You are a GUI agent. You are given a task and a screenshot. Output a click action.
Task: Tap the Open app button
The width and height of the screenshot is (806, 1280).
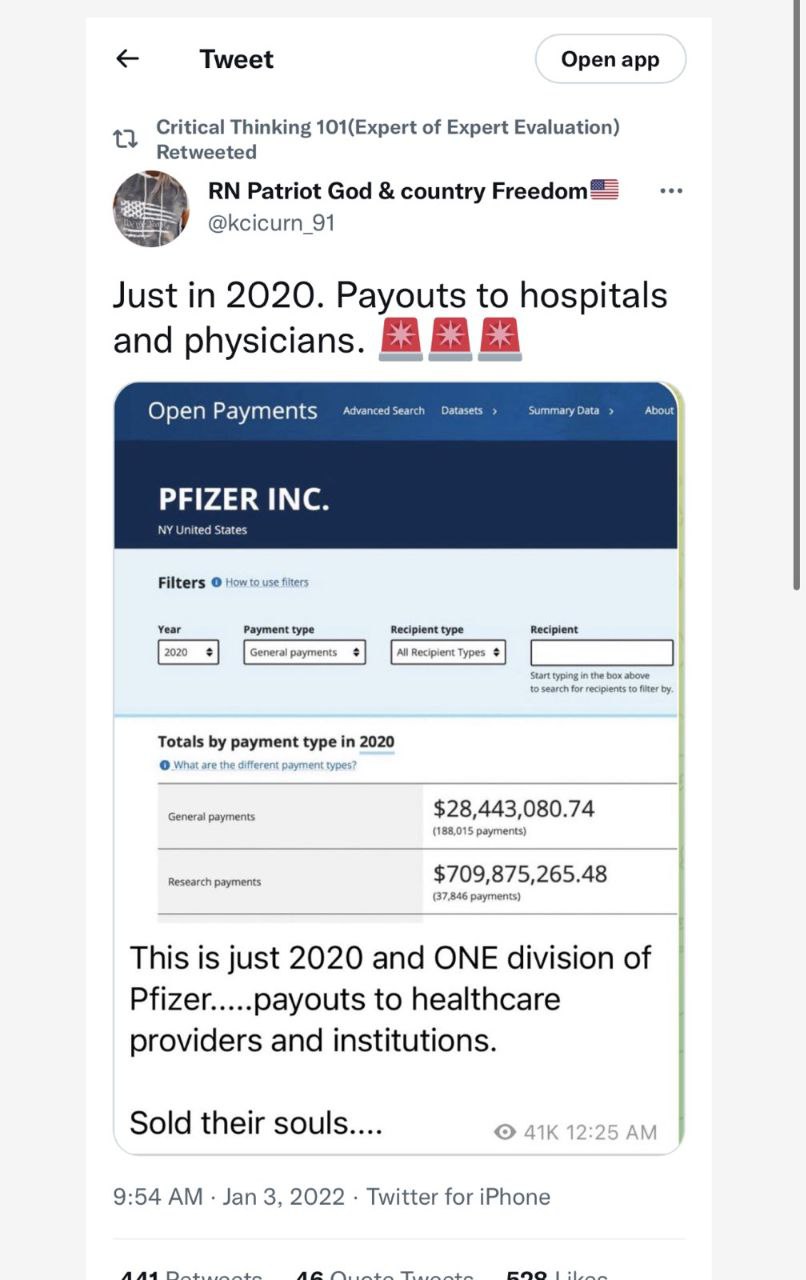click(x=610, y=59)
